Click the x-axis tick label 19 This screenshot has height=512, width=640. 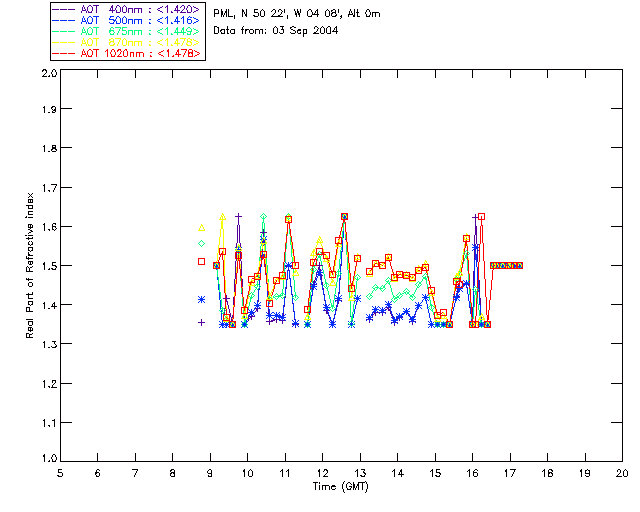[x=585, y=473]
